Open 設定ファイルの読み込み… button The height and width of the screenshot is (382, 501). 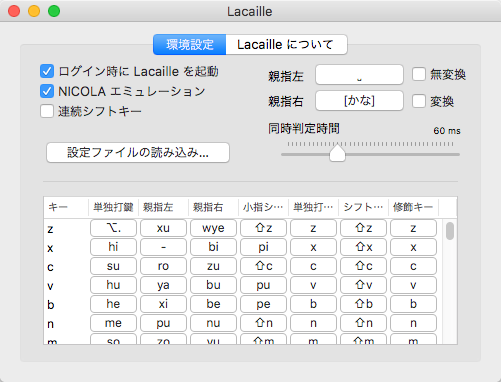138,153
